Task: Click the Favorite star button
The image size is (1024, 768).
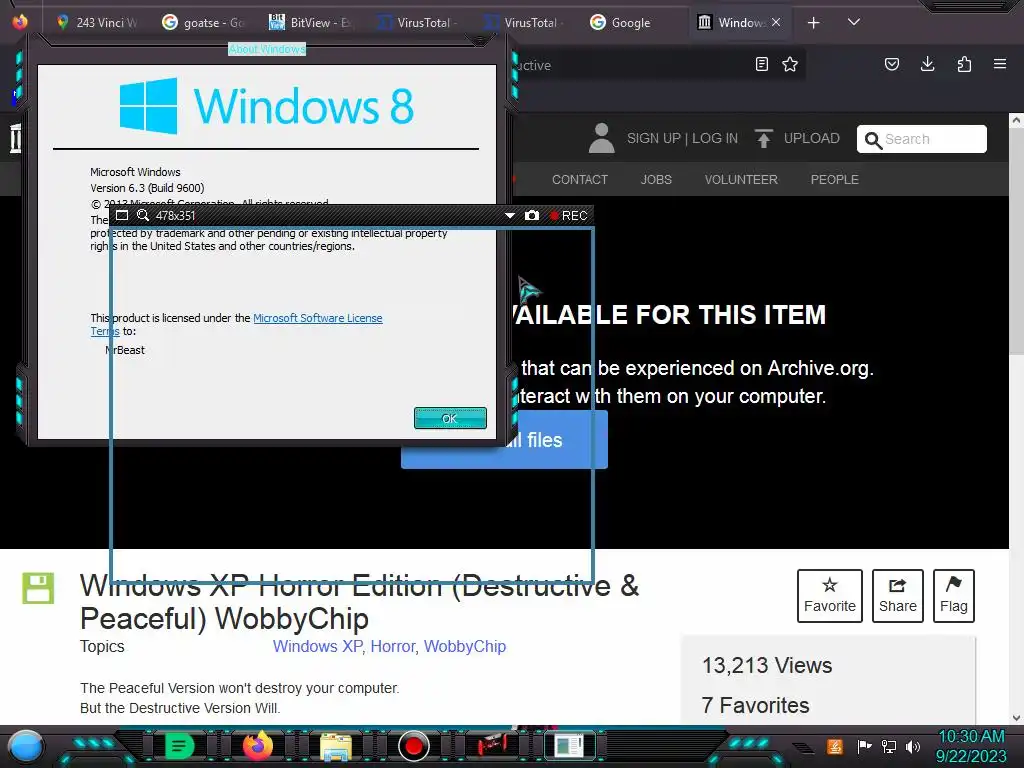Action: click(x=829, y=596)
